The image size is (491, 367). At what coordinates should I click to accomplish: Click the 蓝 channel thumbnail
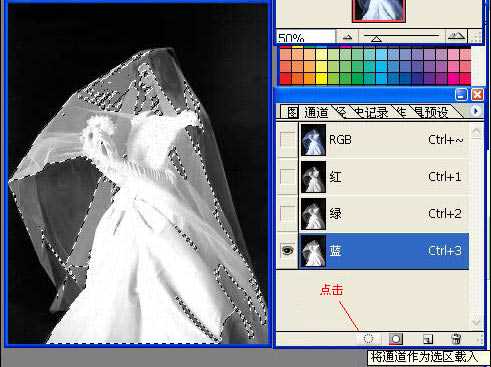coord(313,251)
